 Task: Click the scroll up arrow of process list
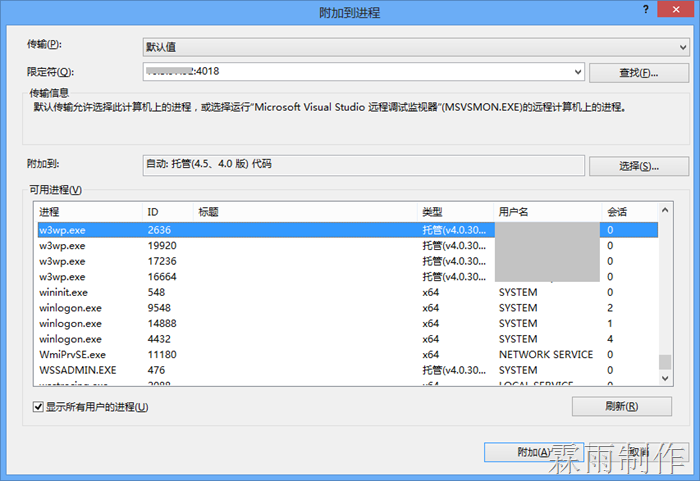pyautogui.click(x=665, y=210)
